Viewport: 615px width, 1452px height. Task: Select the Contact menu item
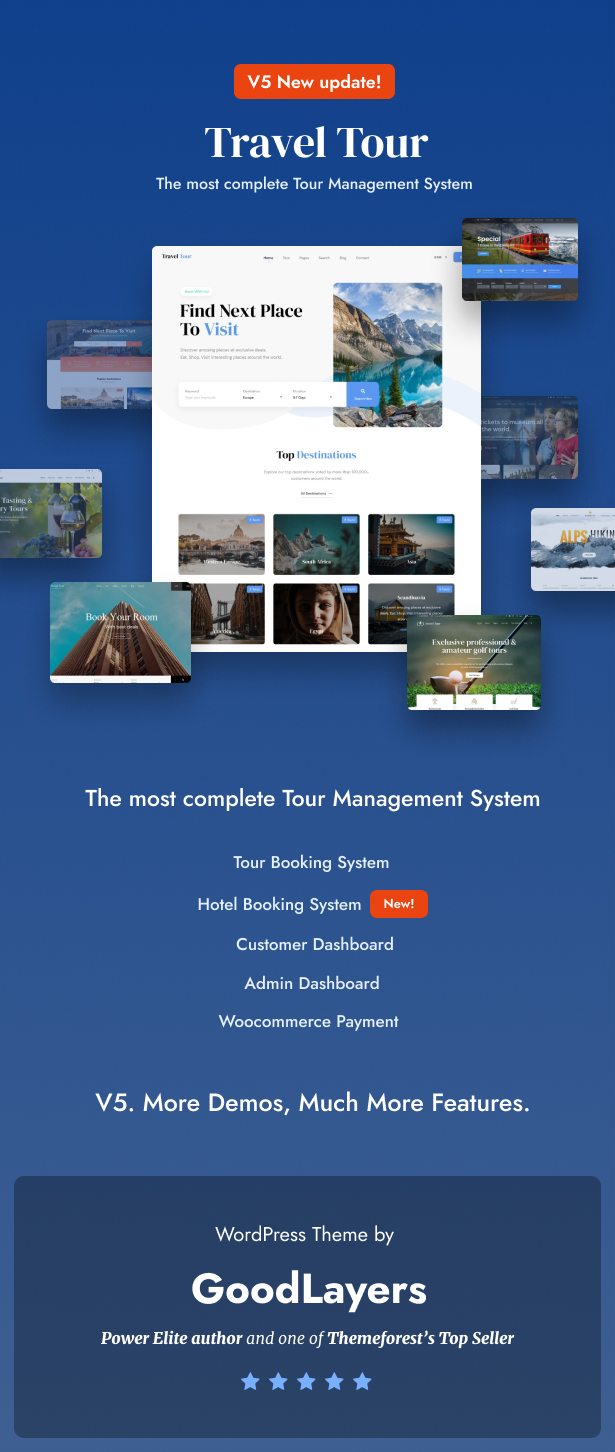tap(362, 258)
